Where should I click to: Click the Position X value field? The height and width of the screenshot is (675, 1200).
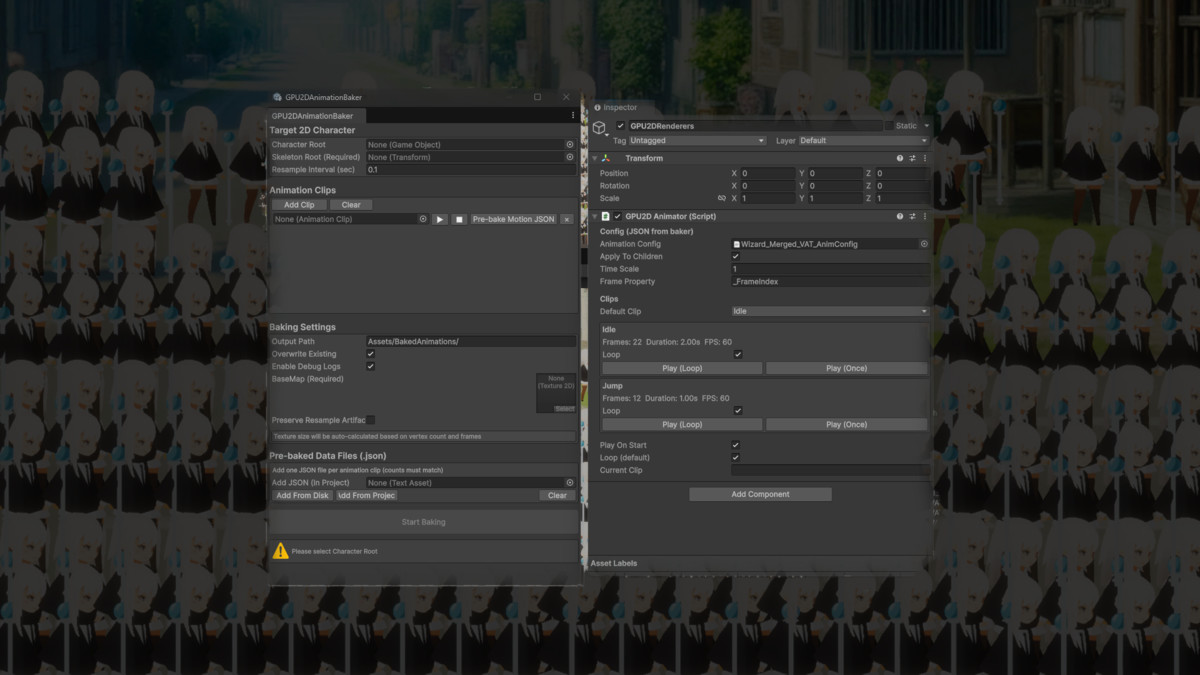[x=767, y=174]
